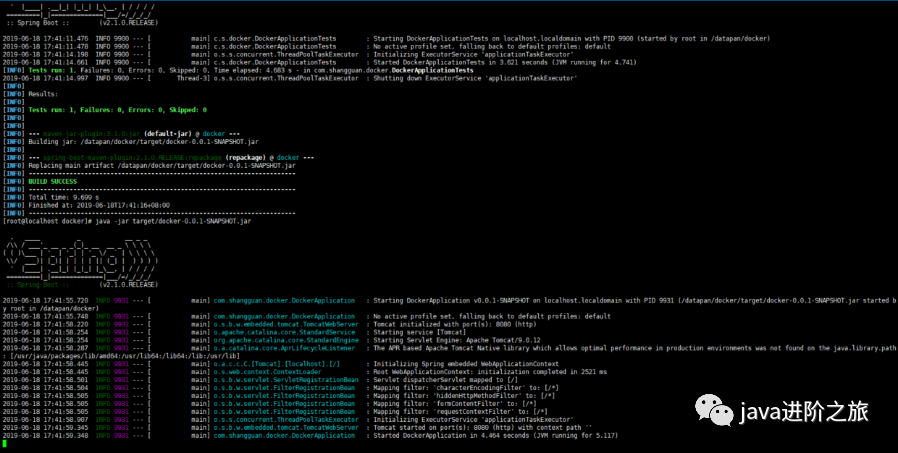This screenshot has width=898, height=453.
Task: Click 'Starting Servlet Engine: Apache Tomcat/9.0.12'
Action: pyautogui.click(x=457, y=340)
